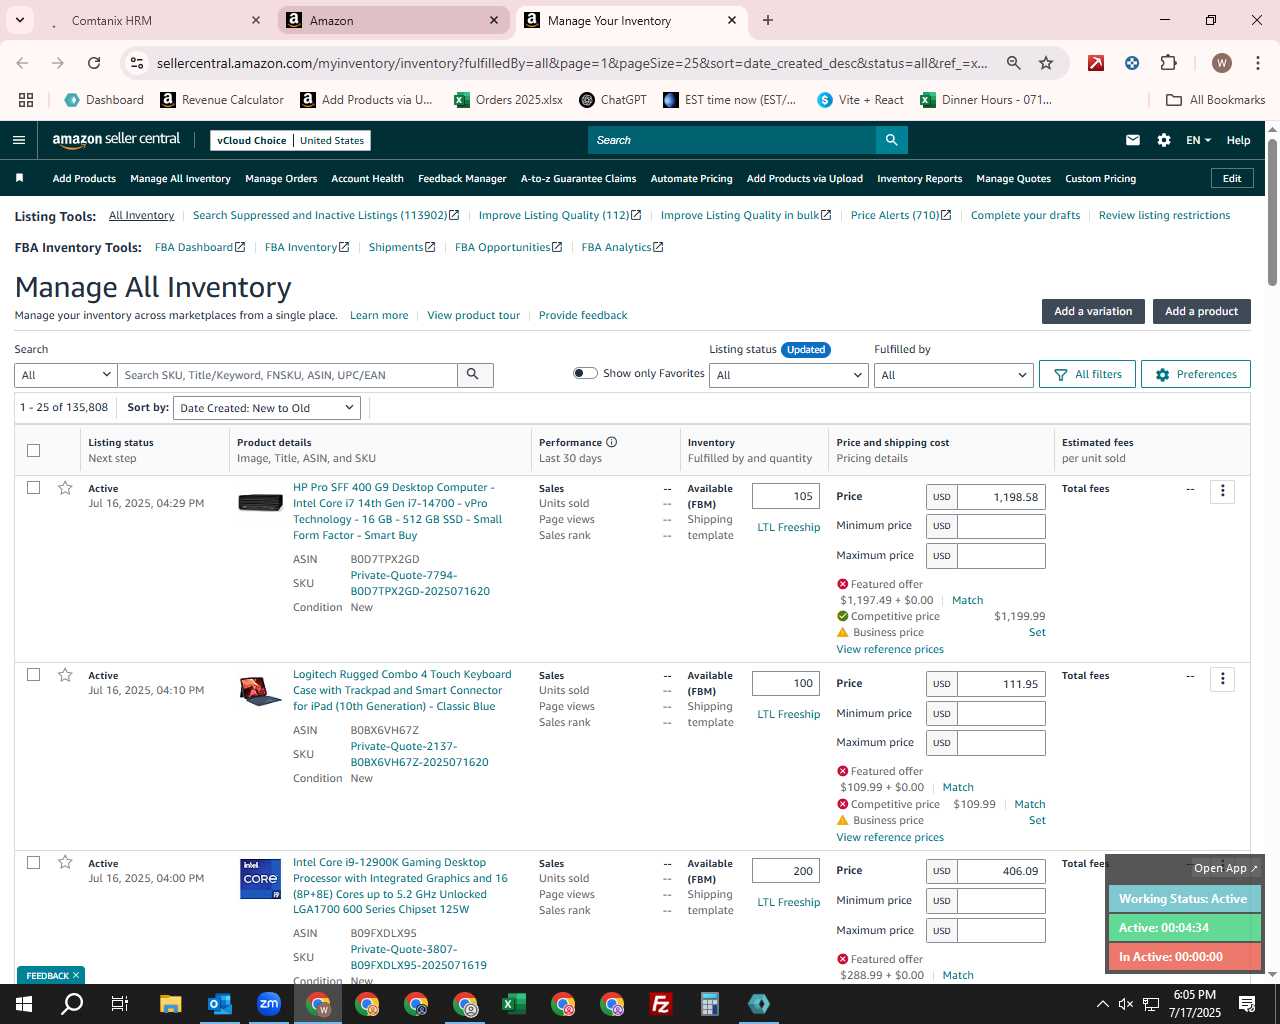The height and width of the screenshot is (1024, 1280).
Task: Select the Logitech Rugged Combo listing checkbox
Action: tap(33, 675)
